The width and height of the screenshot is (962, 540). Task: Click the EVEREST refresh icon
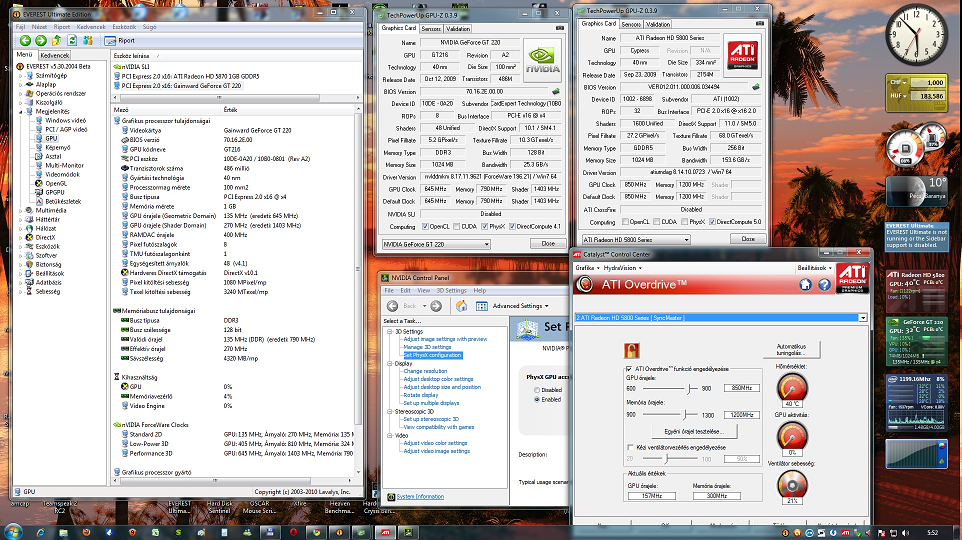72,40
